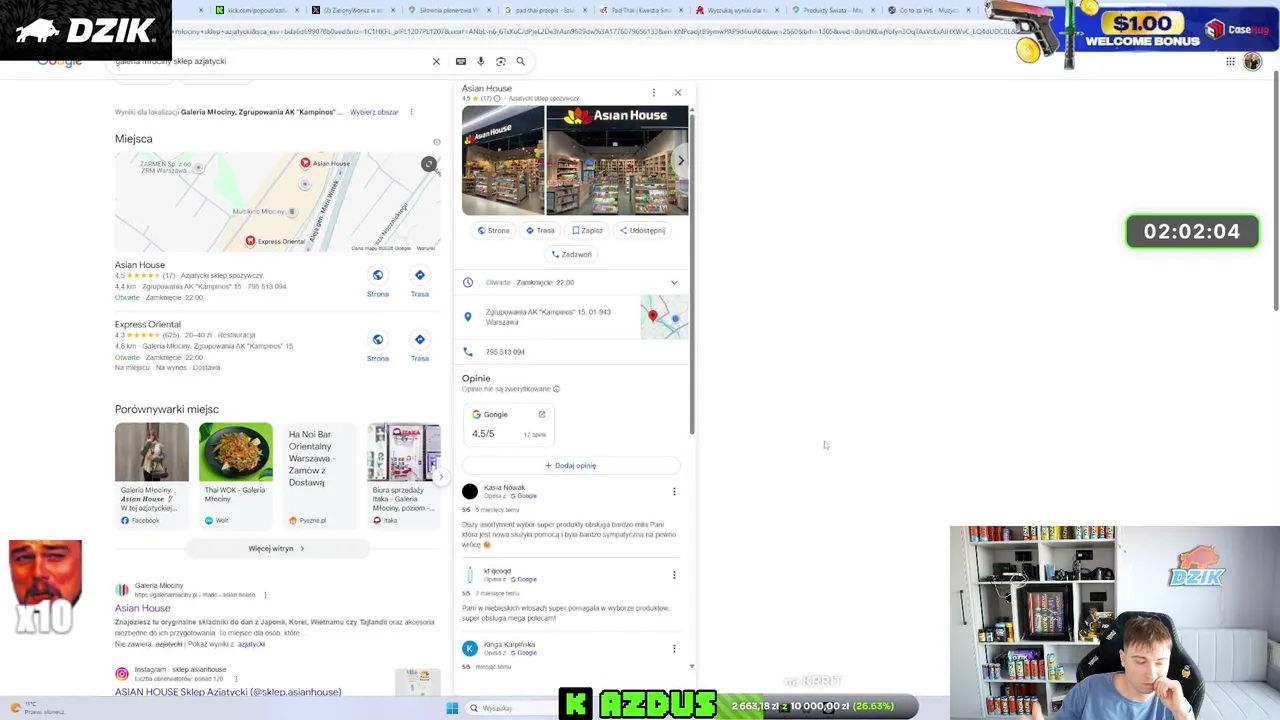The width and height of the screenshot is (1280, 720).
Task: Start voice search with microphone icon
Action: click(x=481, y=61)
